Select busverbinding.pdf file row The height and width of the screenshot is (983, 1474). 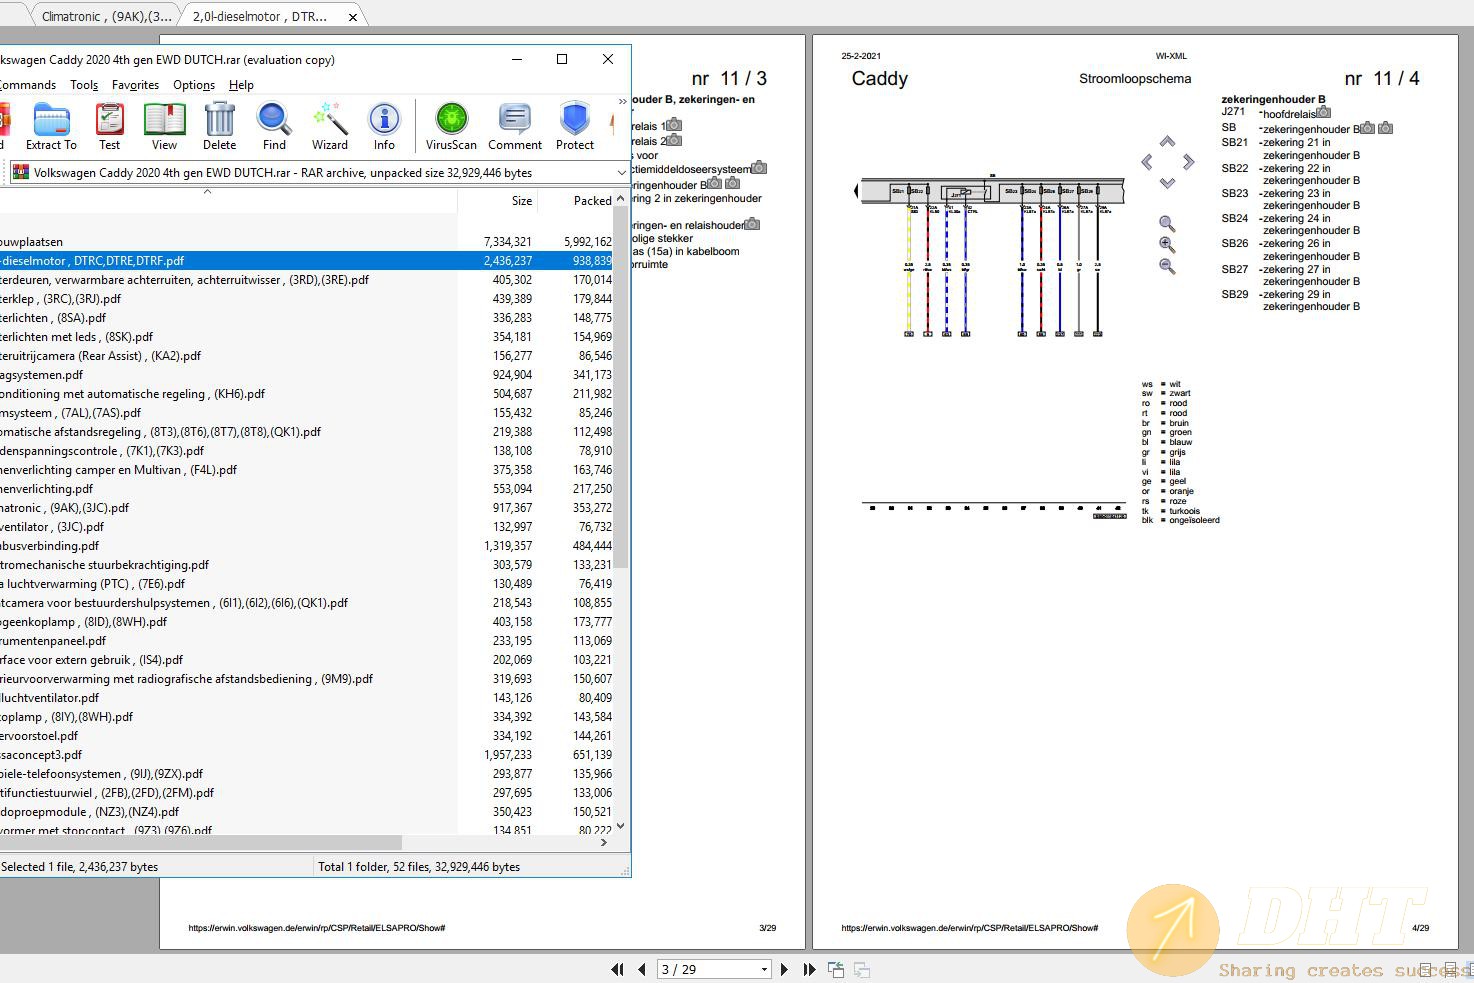[x=306, y=546]
